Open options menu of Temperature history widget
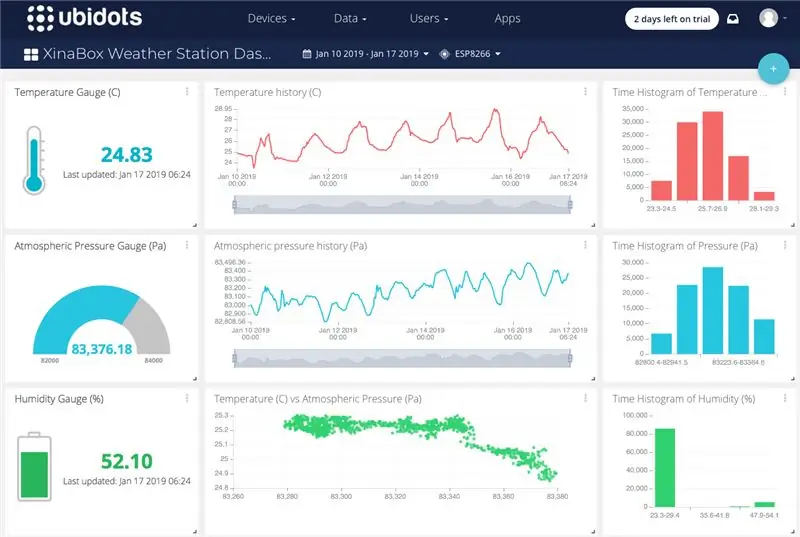800x537 pixels. click(585, 91)
